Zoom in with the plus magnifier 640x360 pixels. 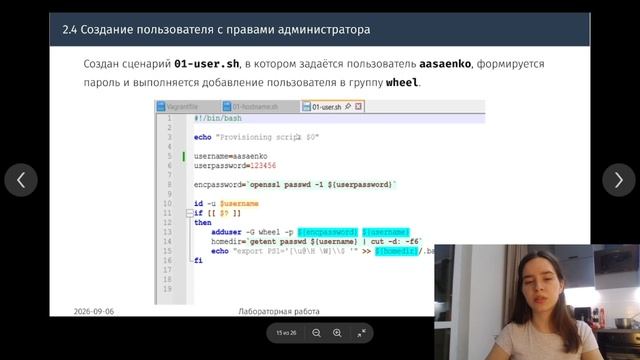[x=337, y=333]
